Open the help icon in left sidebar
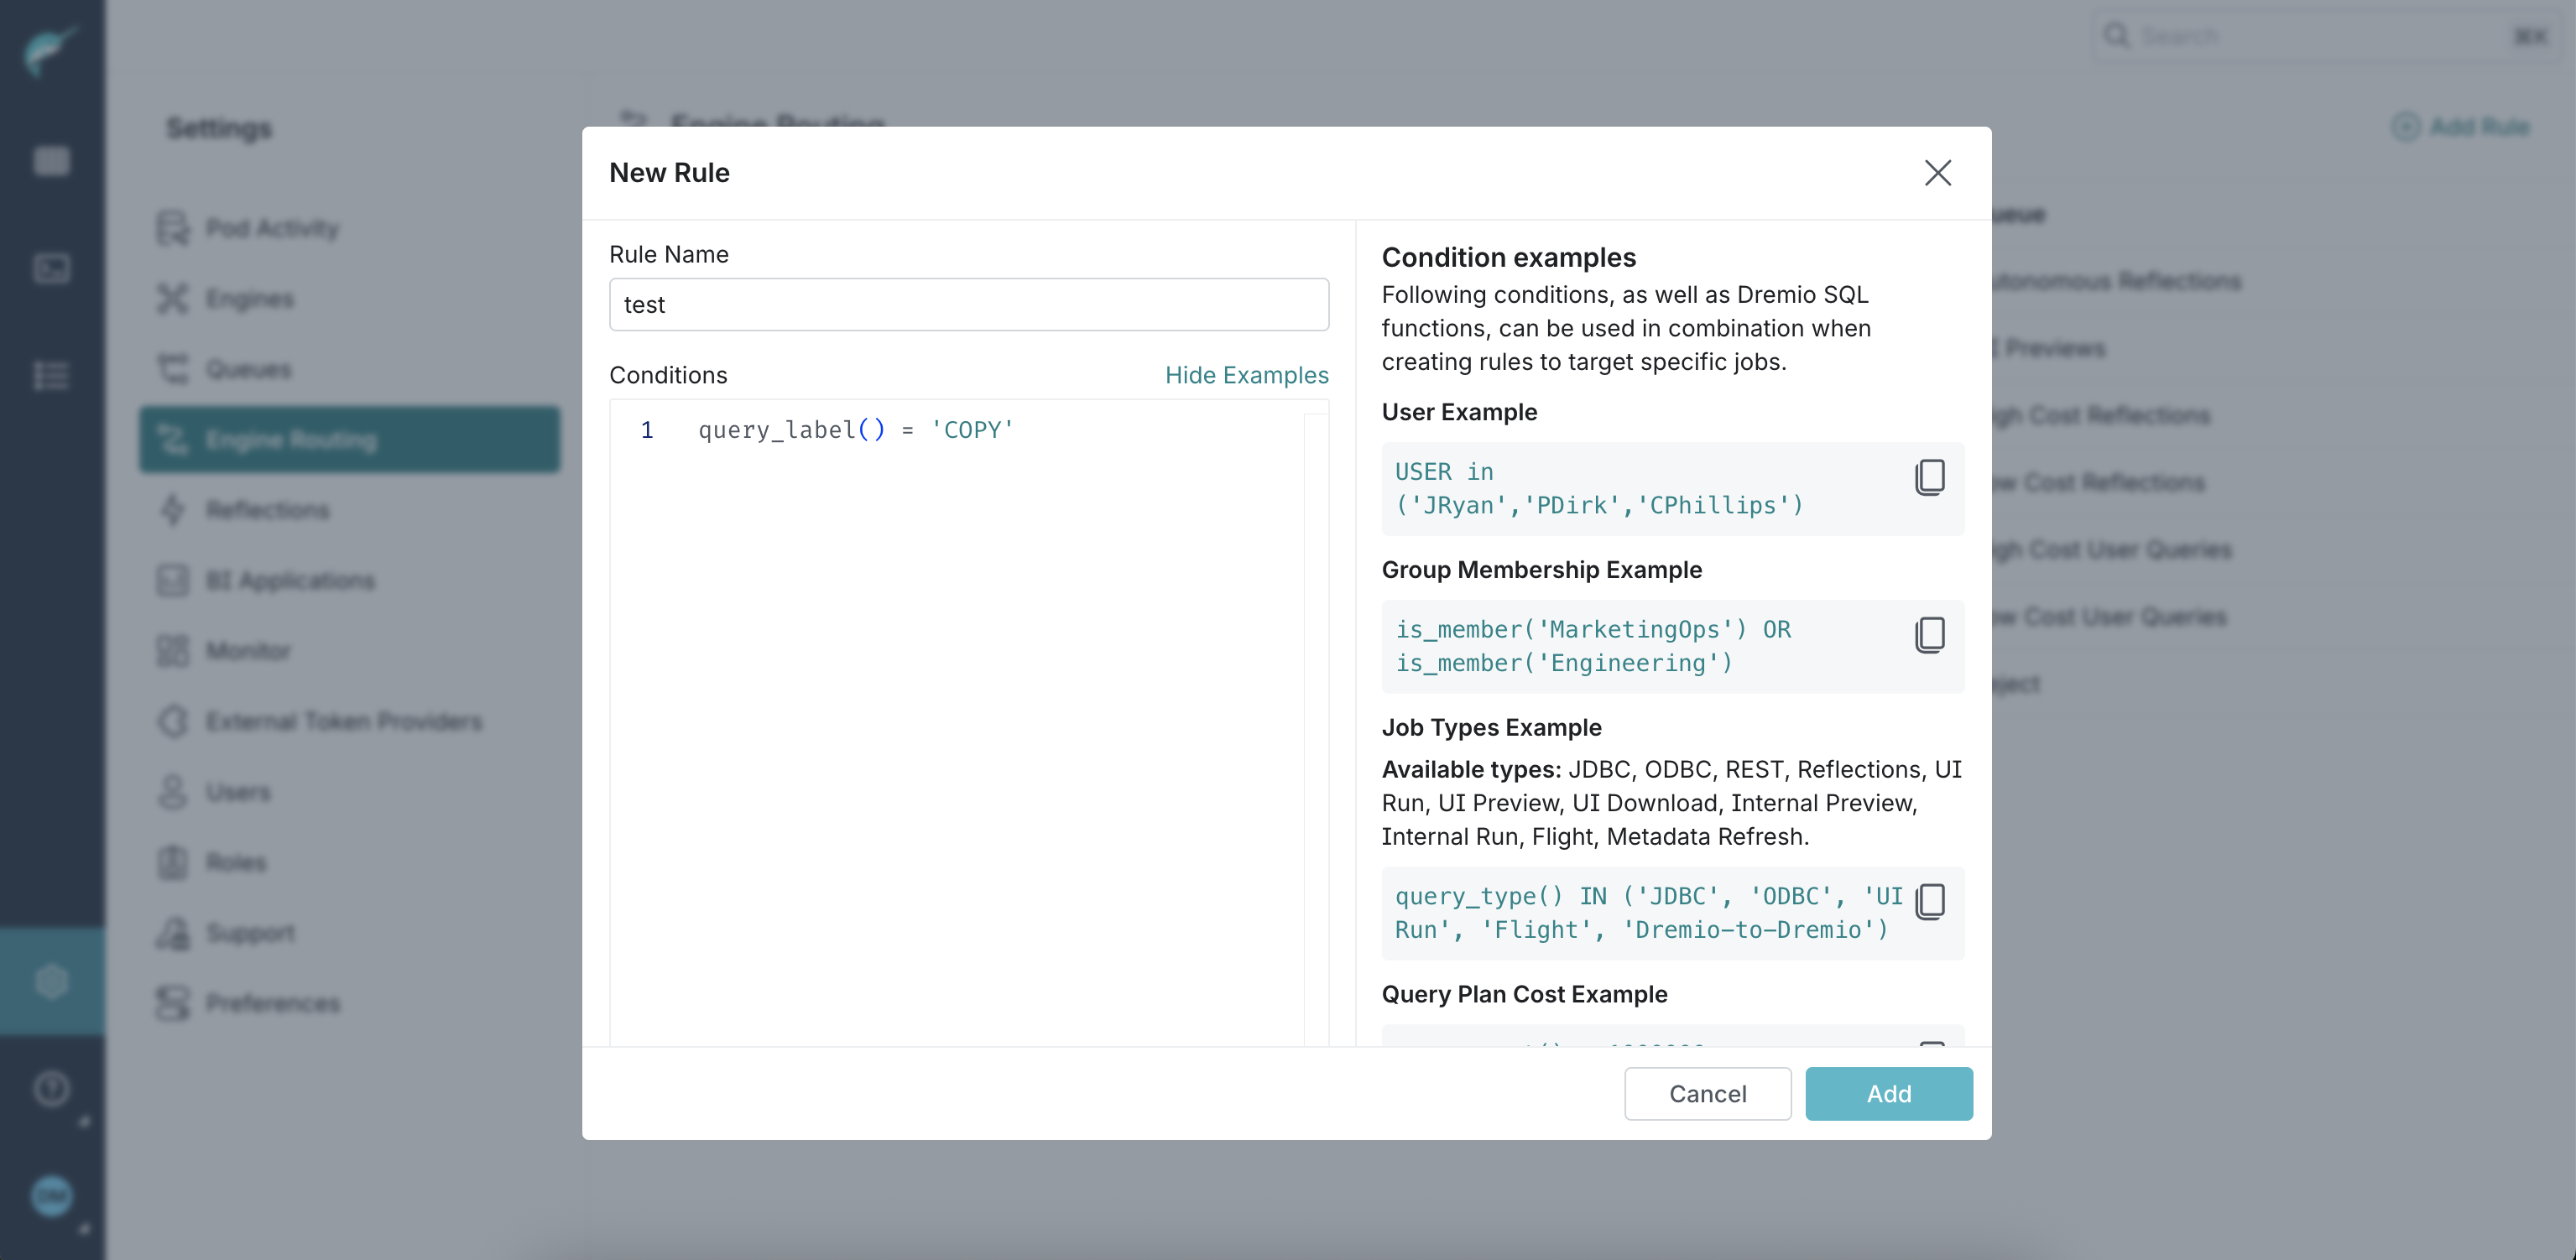The height and width of the screenshot is (1260, 2576). [x=51, y=1088]
